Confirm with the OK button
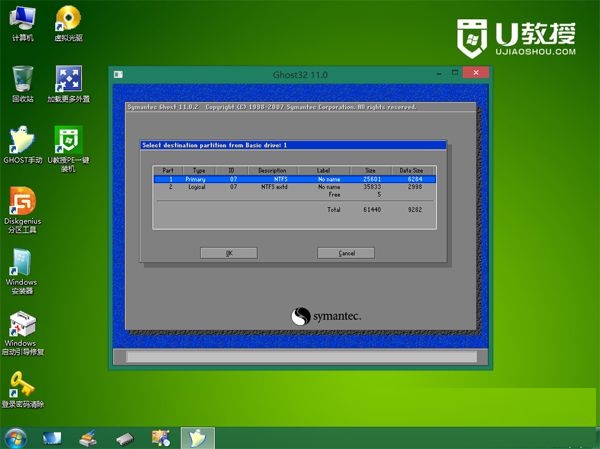600x449 pixels. (229, 253)
